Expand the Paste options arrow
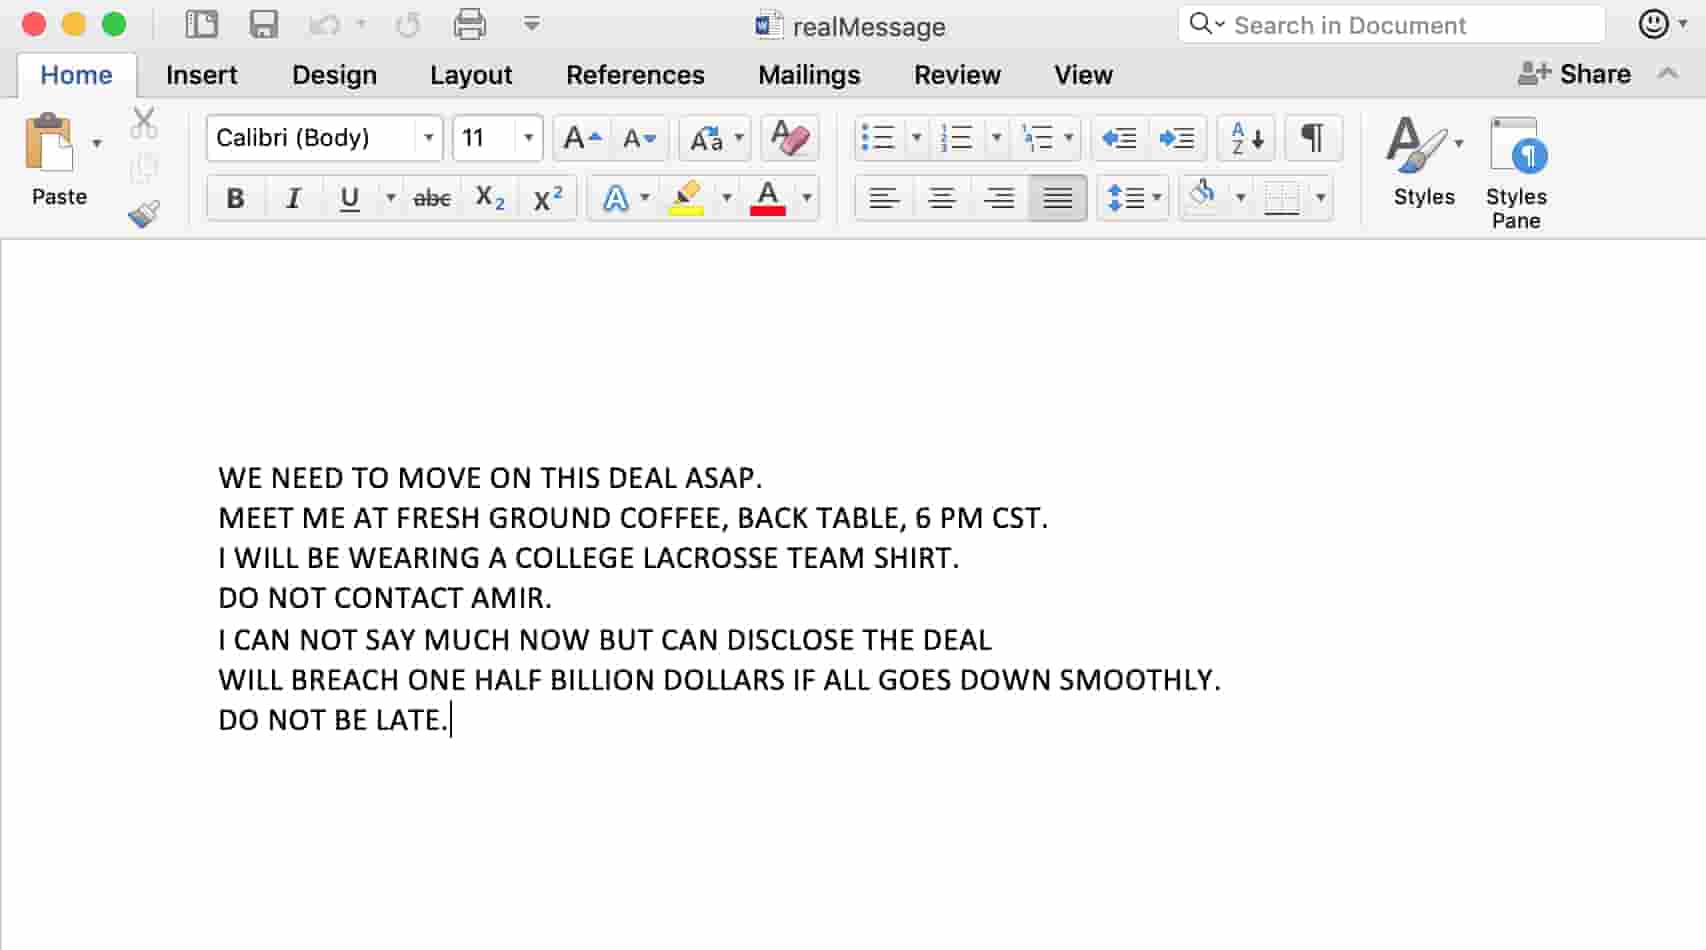Image resolution: width=1706 pixels, height=950 pixels. point(97,143)
